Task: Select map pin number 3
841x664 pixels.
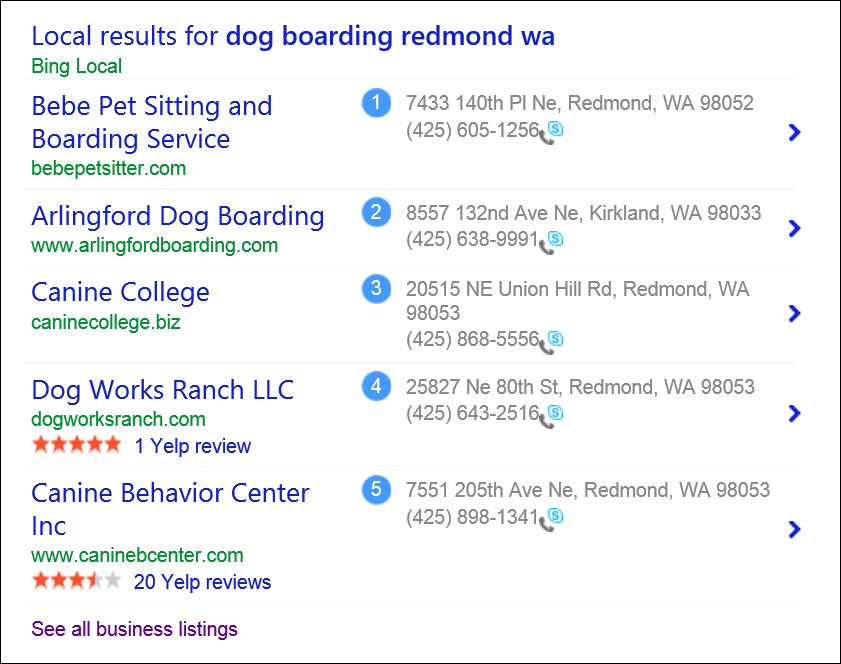Action: [376, 289]
